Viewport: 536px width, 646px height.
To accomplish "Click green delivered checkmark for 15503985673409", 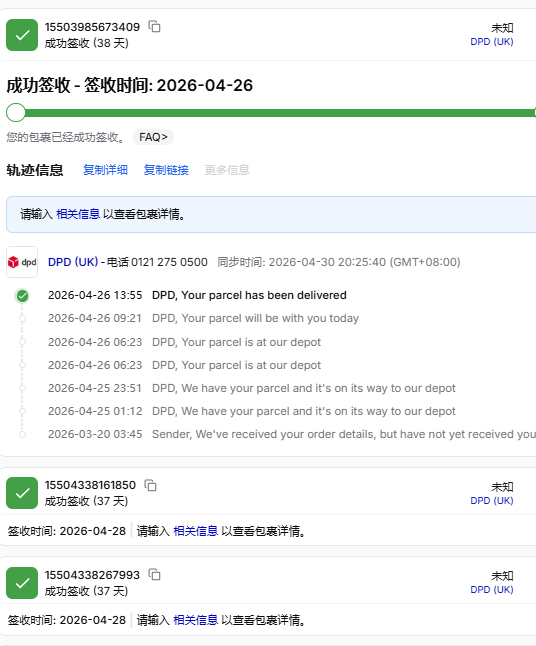I will [x=22, y=35].
